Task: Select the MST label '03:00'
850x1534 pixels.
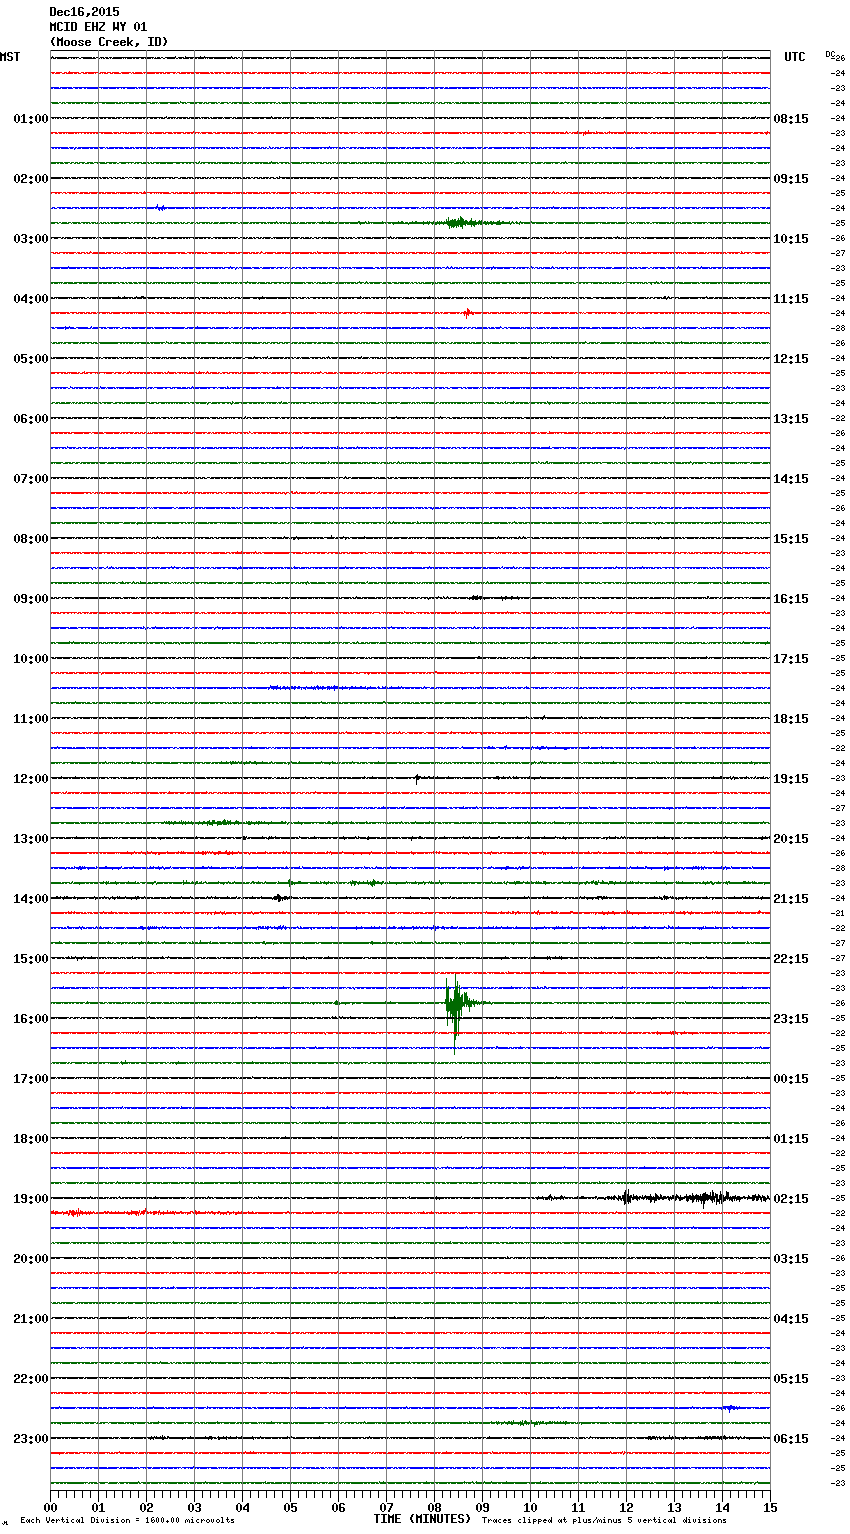Action: [x=30, y=239]
